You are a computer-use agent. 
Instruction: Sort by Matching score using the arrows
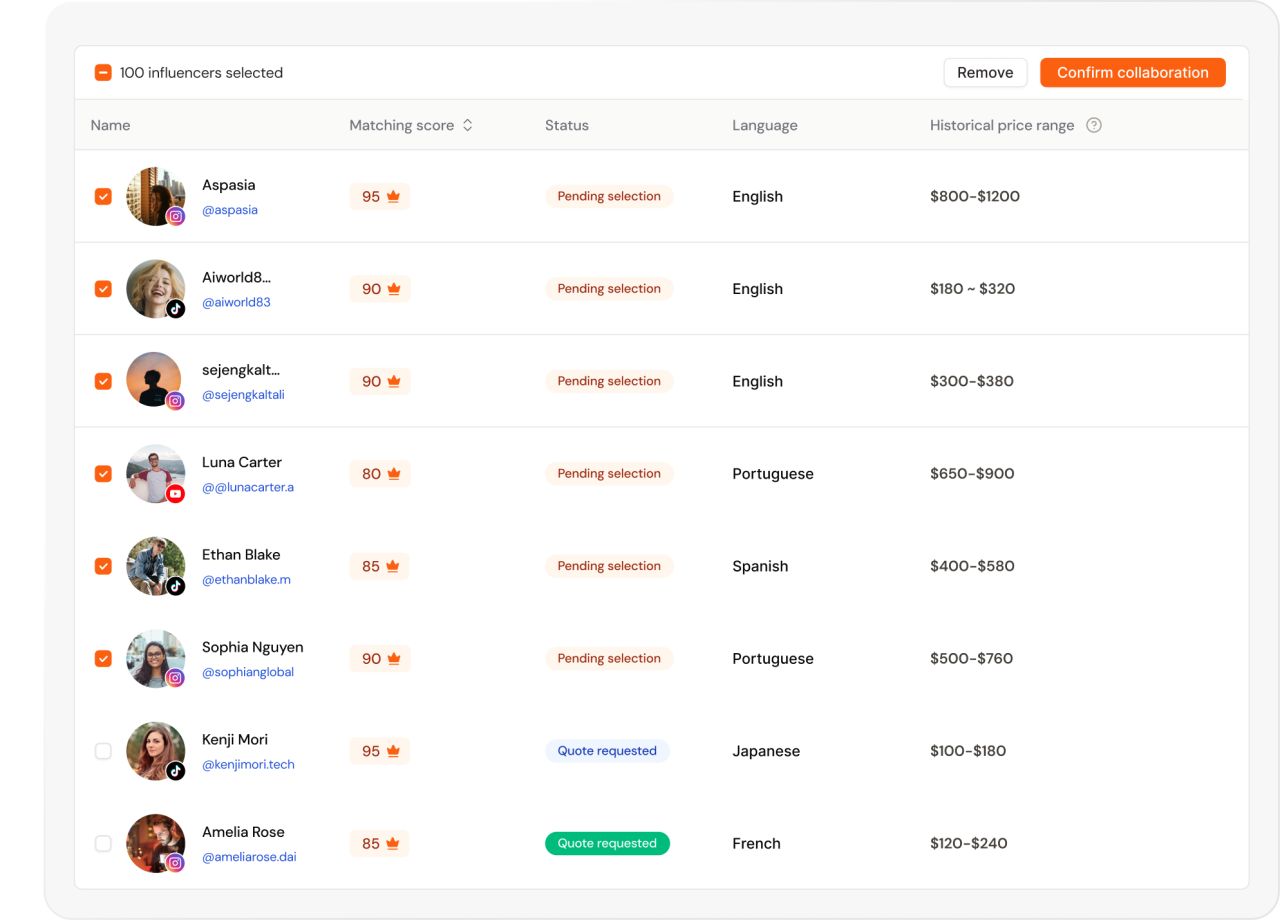[467, 125]
